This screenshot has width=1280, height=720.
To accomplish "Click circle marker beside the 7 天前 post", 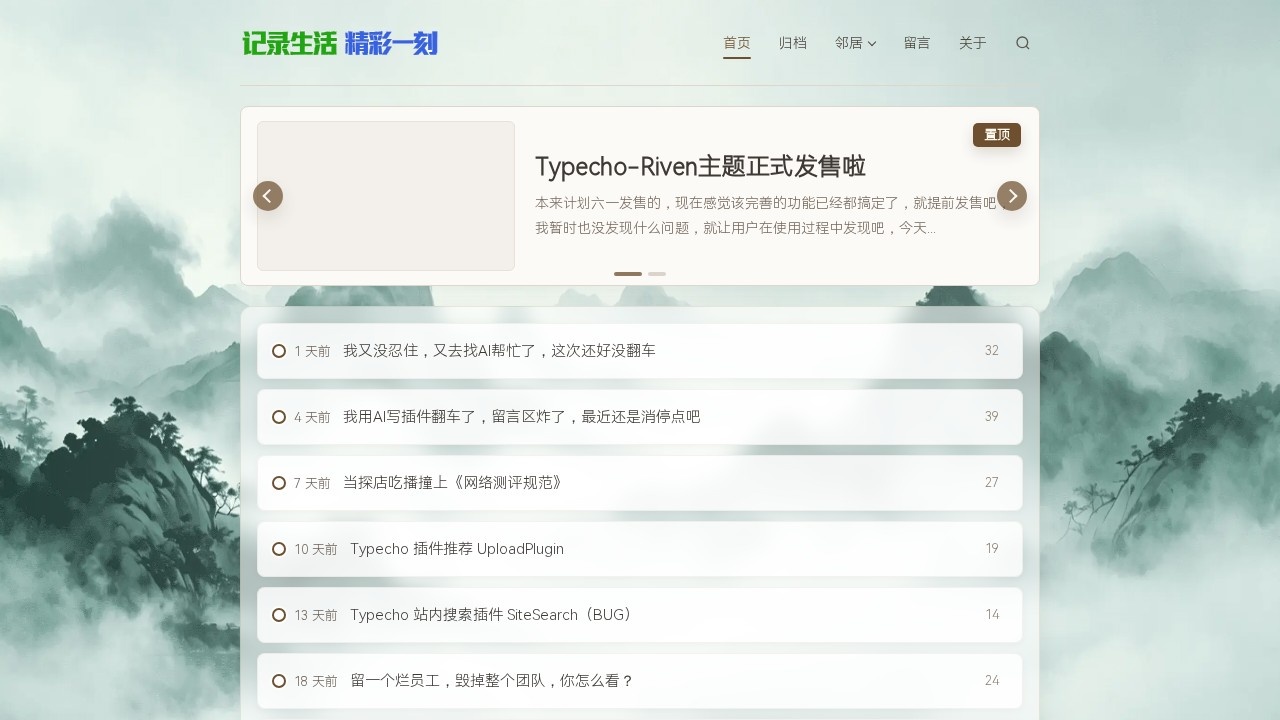I will click(279, 483).
